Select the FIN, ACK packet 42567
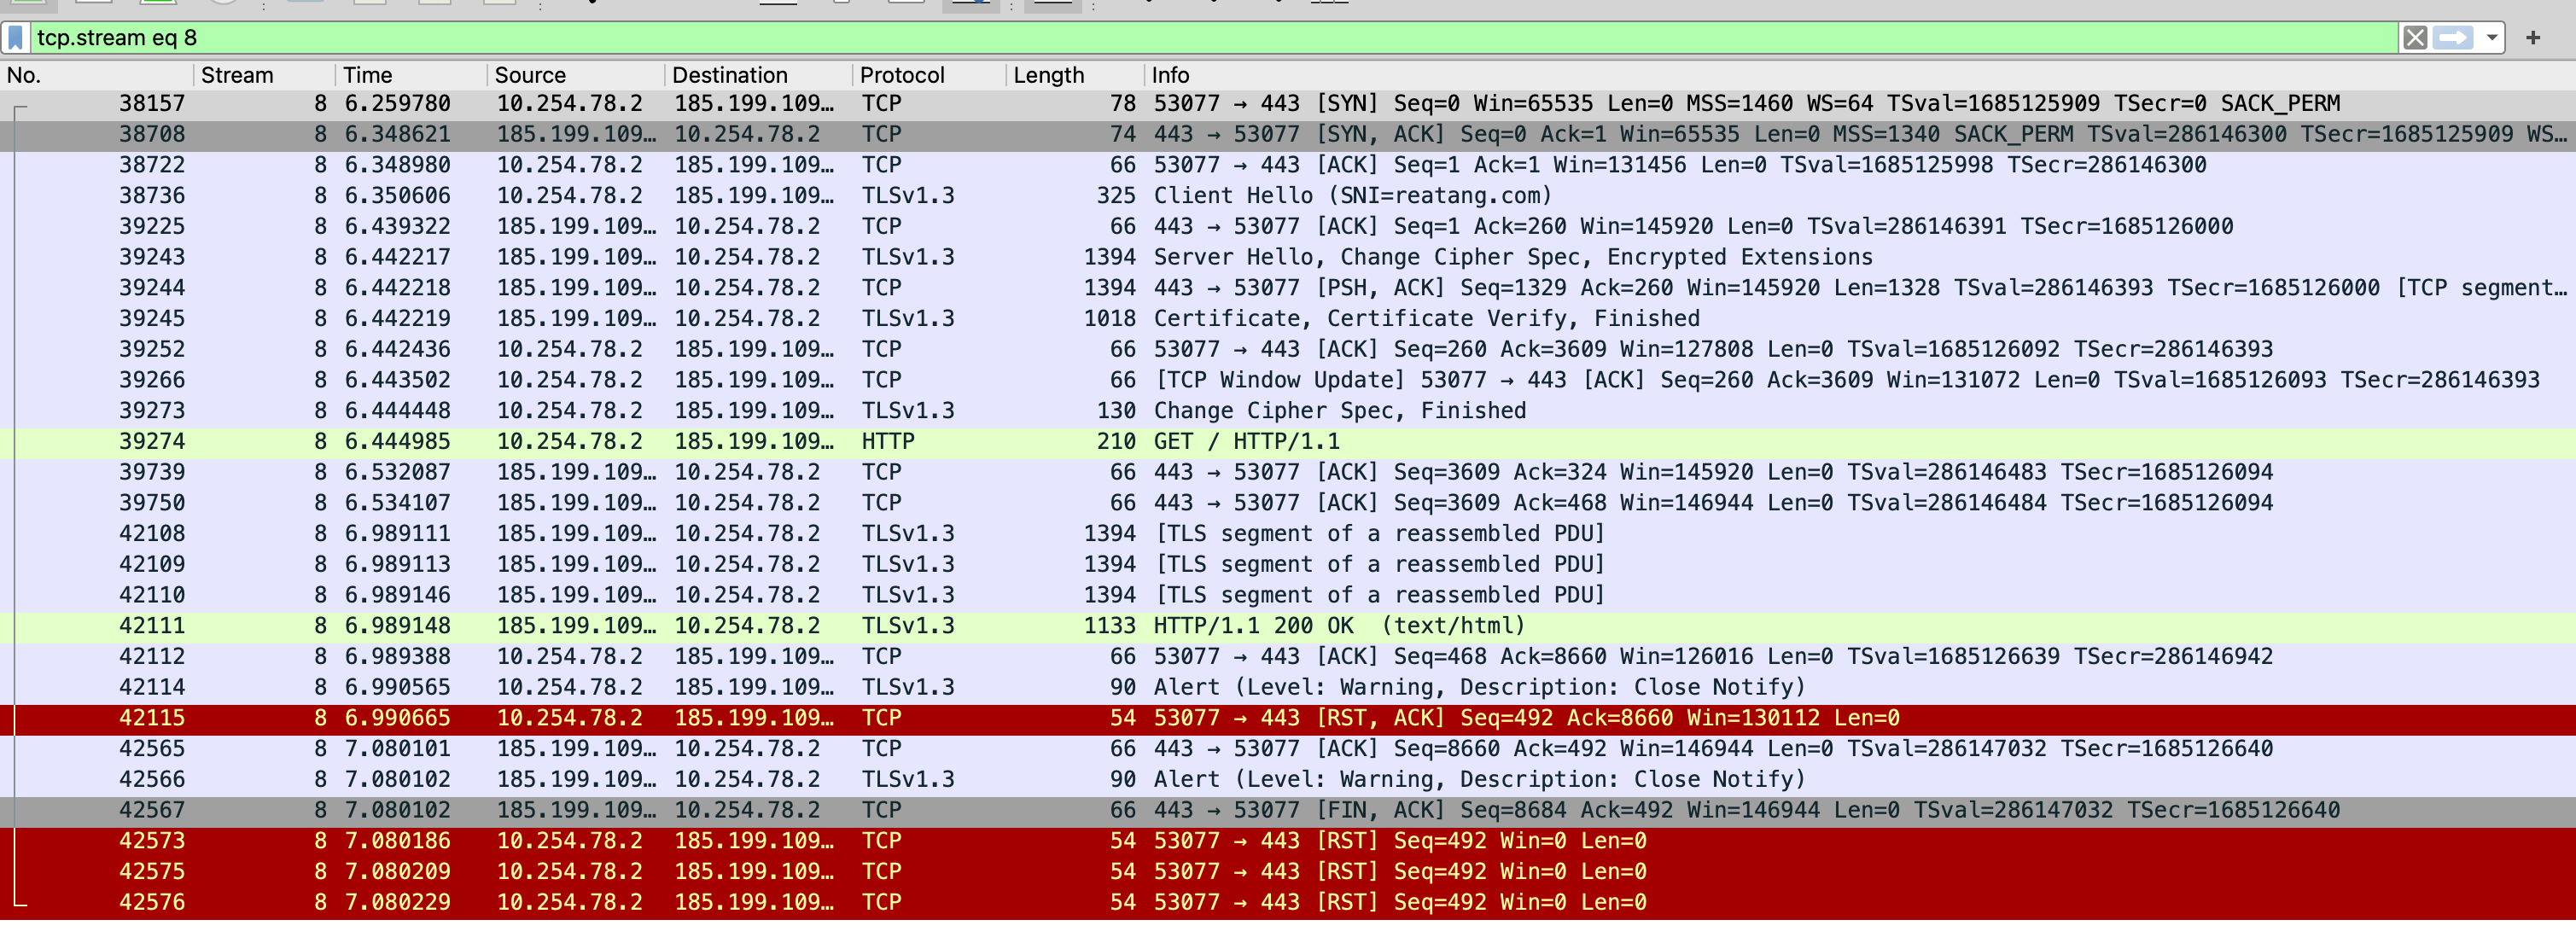This screenshot has width=2576, height=949. [1288, 810]
